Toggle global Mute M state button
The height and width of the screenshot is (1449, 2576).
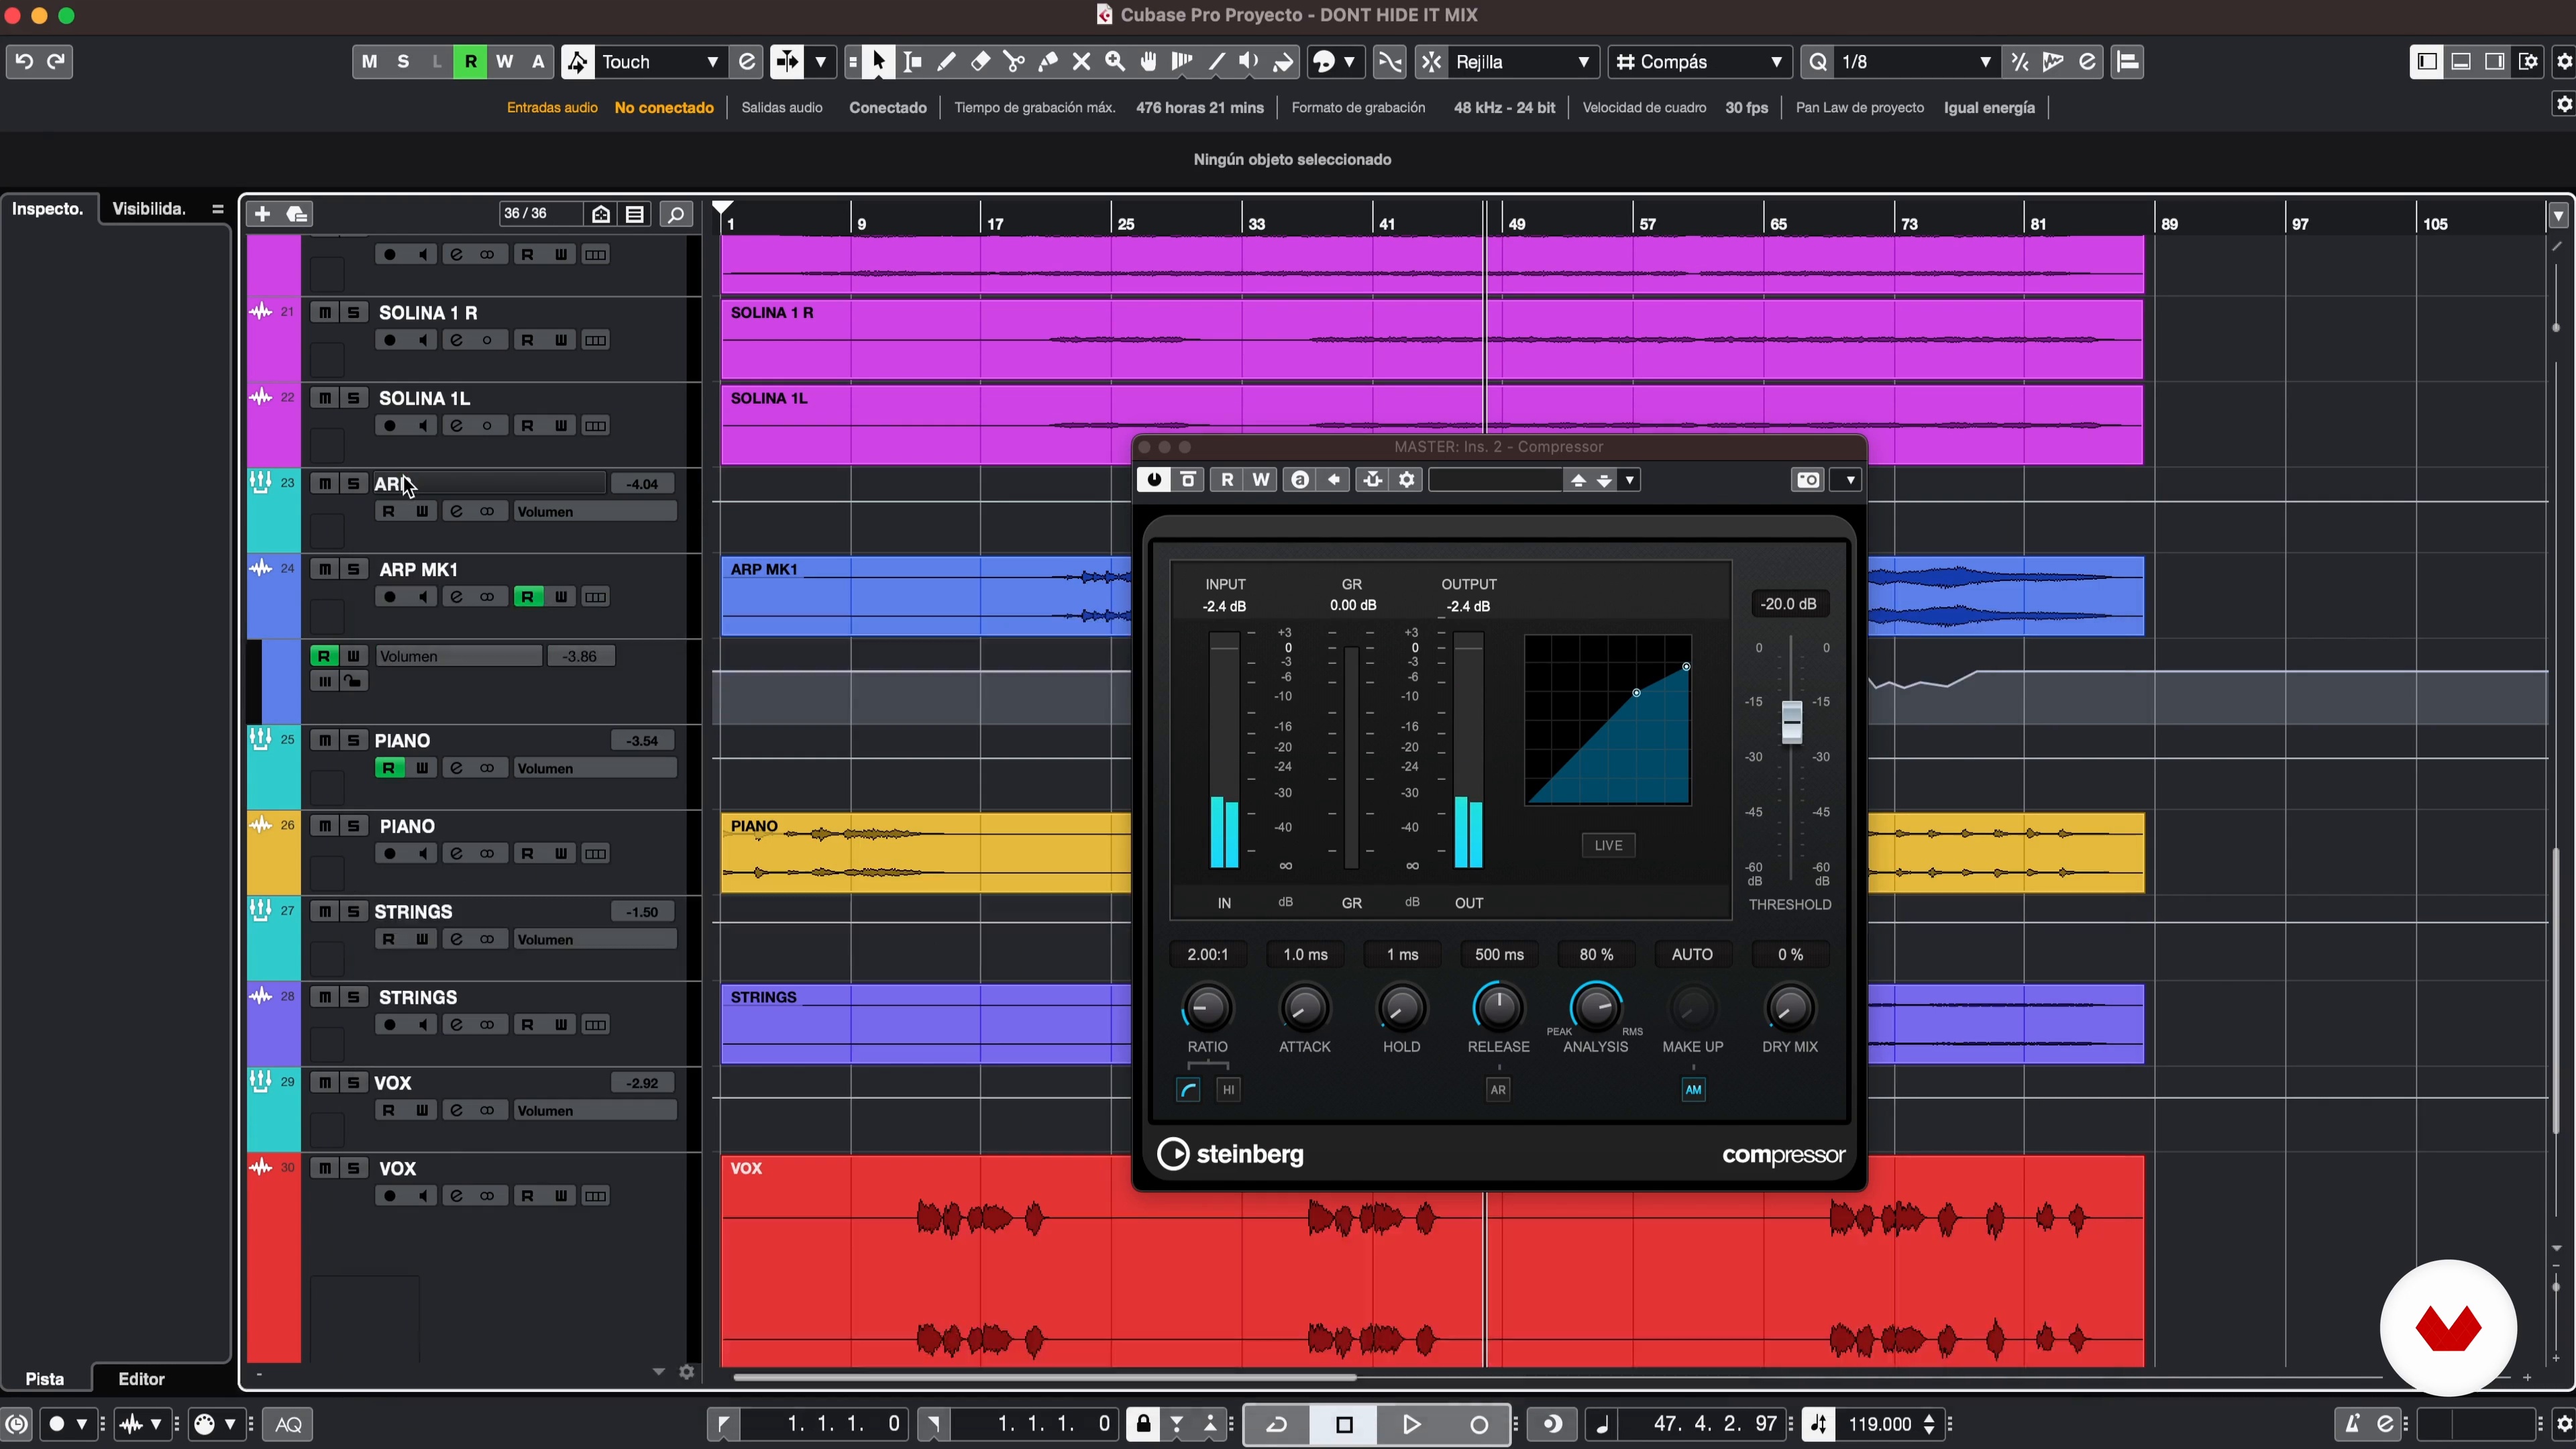(x=369, y=62)
